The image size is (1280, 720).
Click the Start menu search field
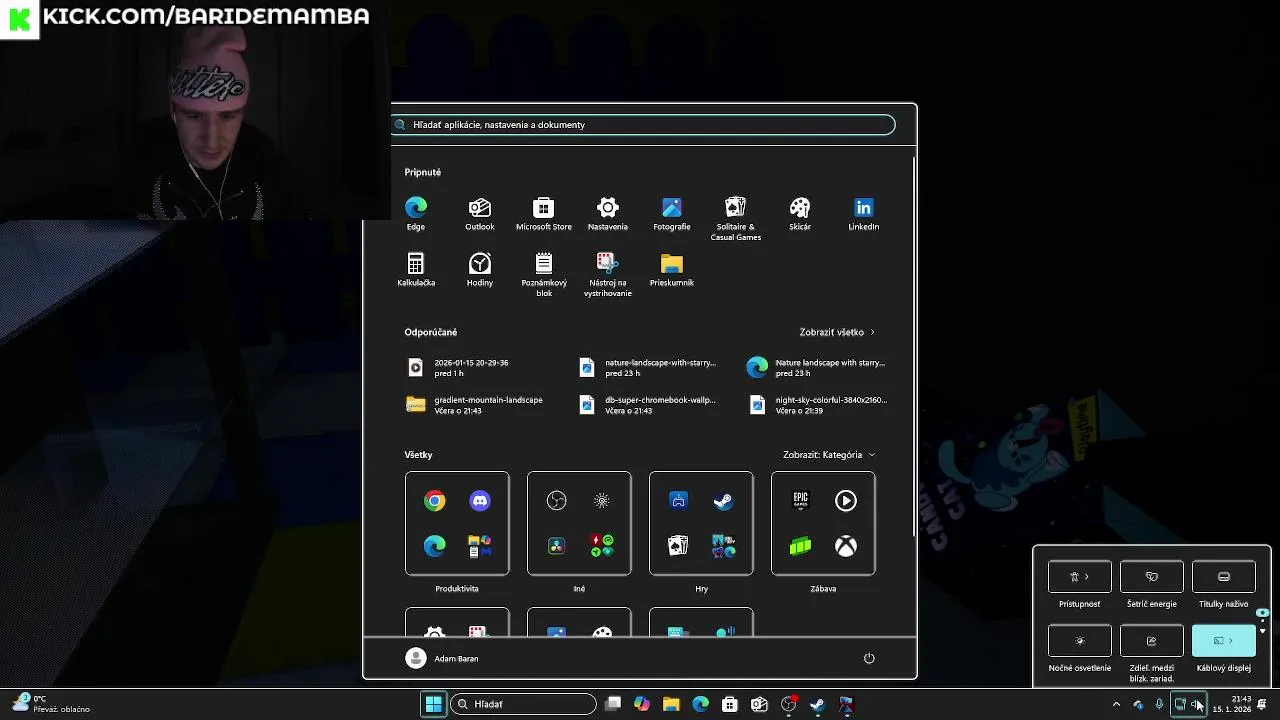(643, 125)
